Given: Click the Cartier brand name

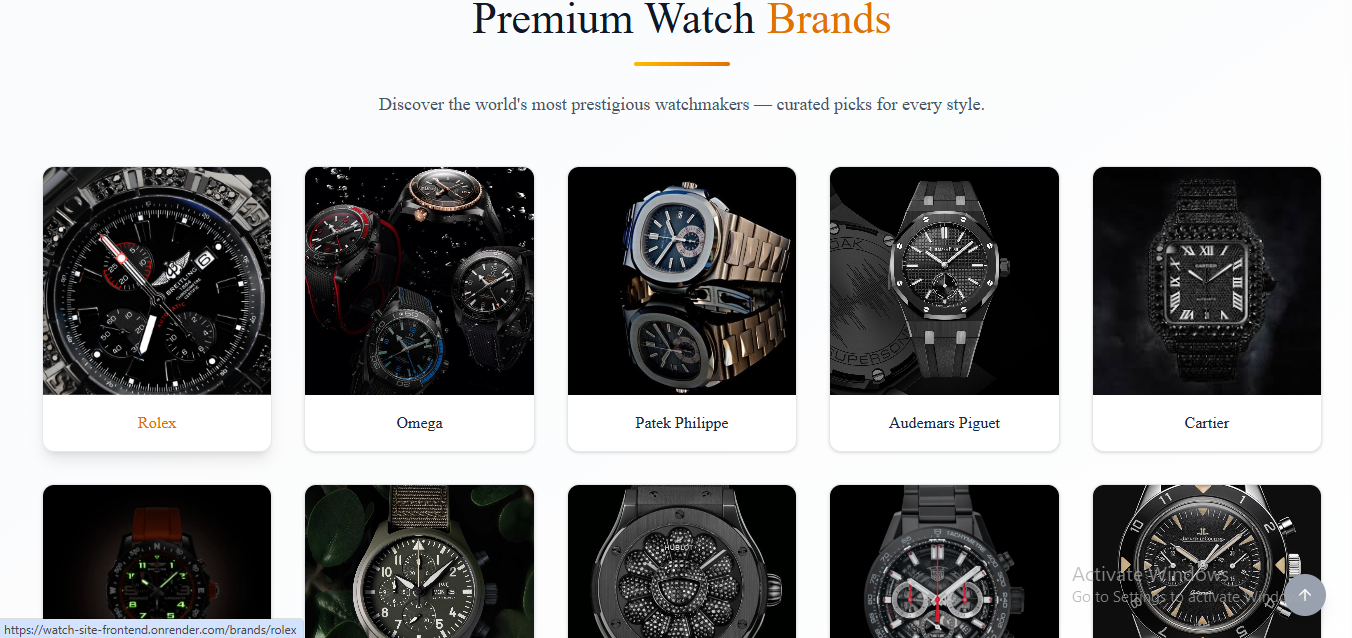Looking at the screenshot, I should [x=1207, y=423].
